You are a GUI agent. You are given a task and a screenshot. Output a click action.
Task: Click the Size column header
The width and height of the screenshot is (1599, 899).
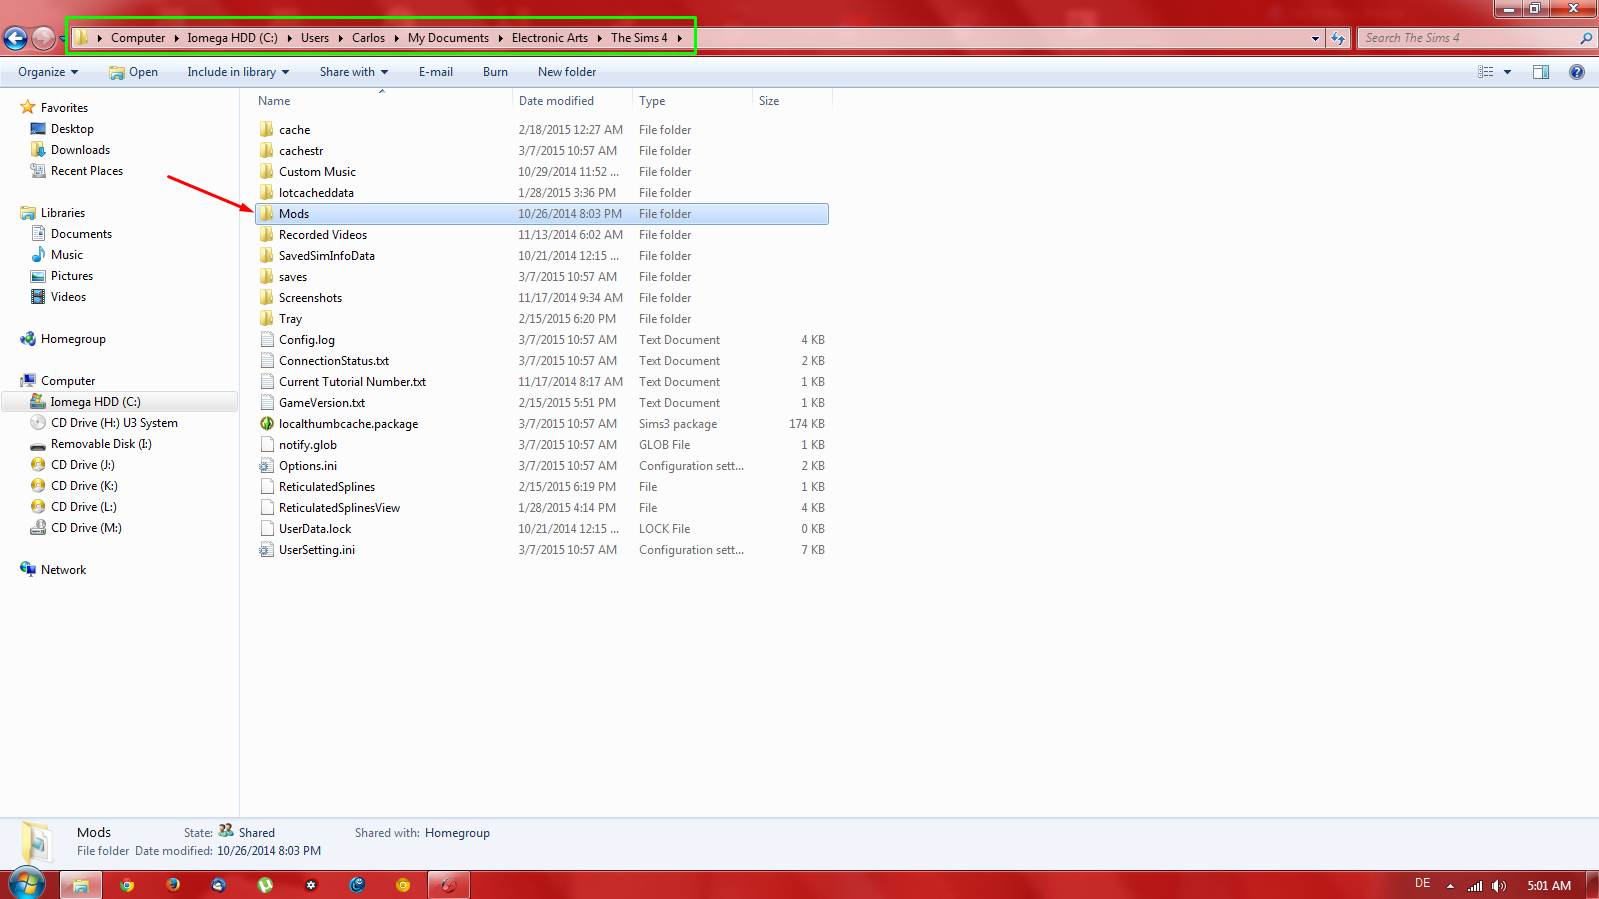click(x=769, y=101)
